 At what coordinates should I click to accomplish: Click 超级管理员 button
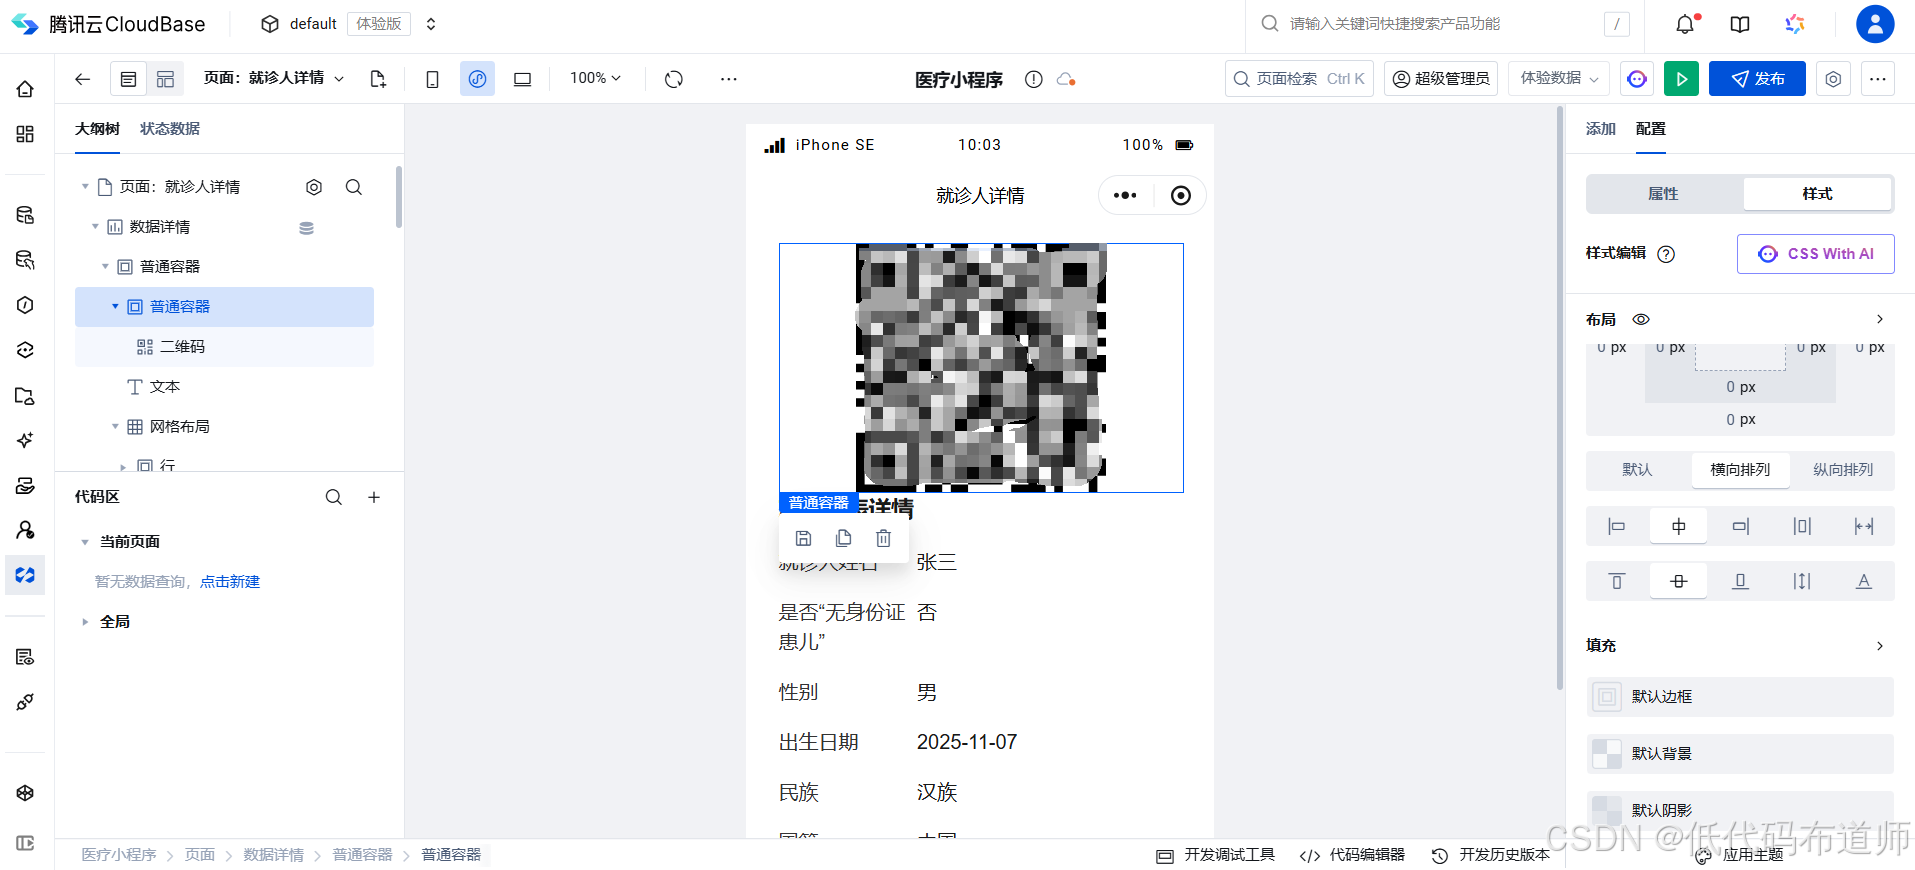click(x=1441, y=78)
